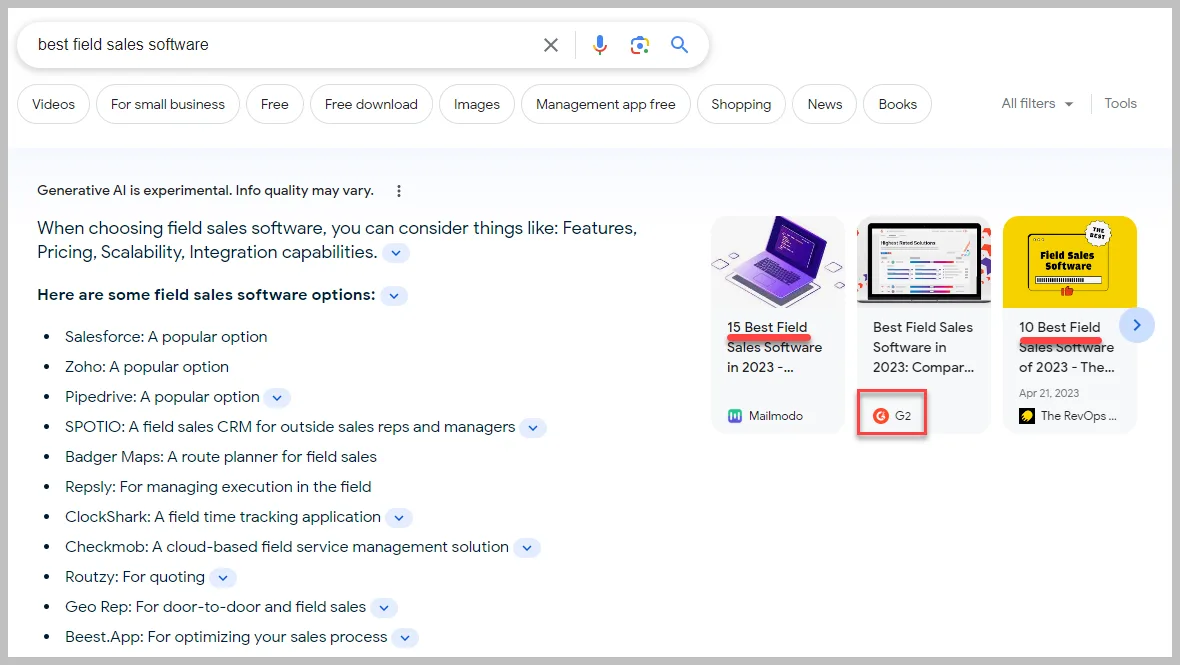
Task: Open the three-dot menu beside Generative AI notice
Action: [x=399, y=191]
